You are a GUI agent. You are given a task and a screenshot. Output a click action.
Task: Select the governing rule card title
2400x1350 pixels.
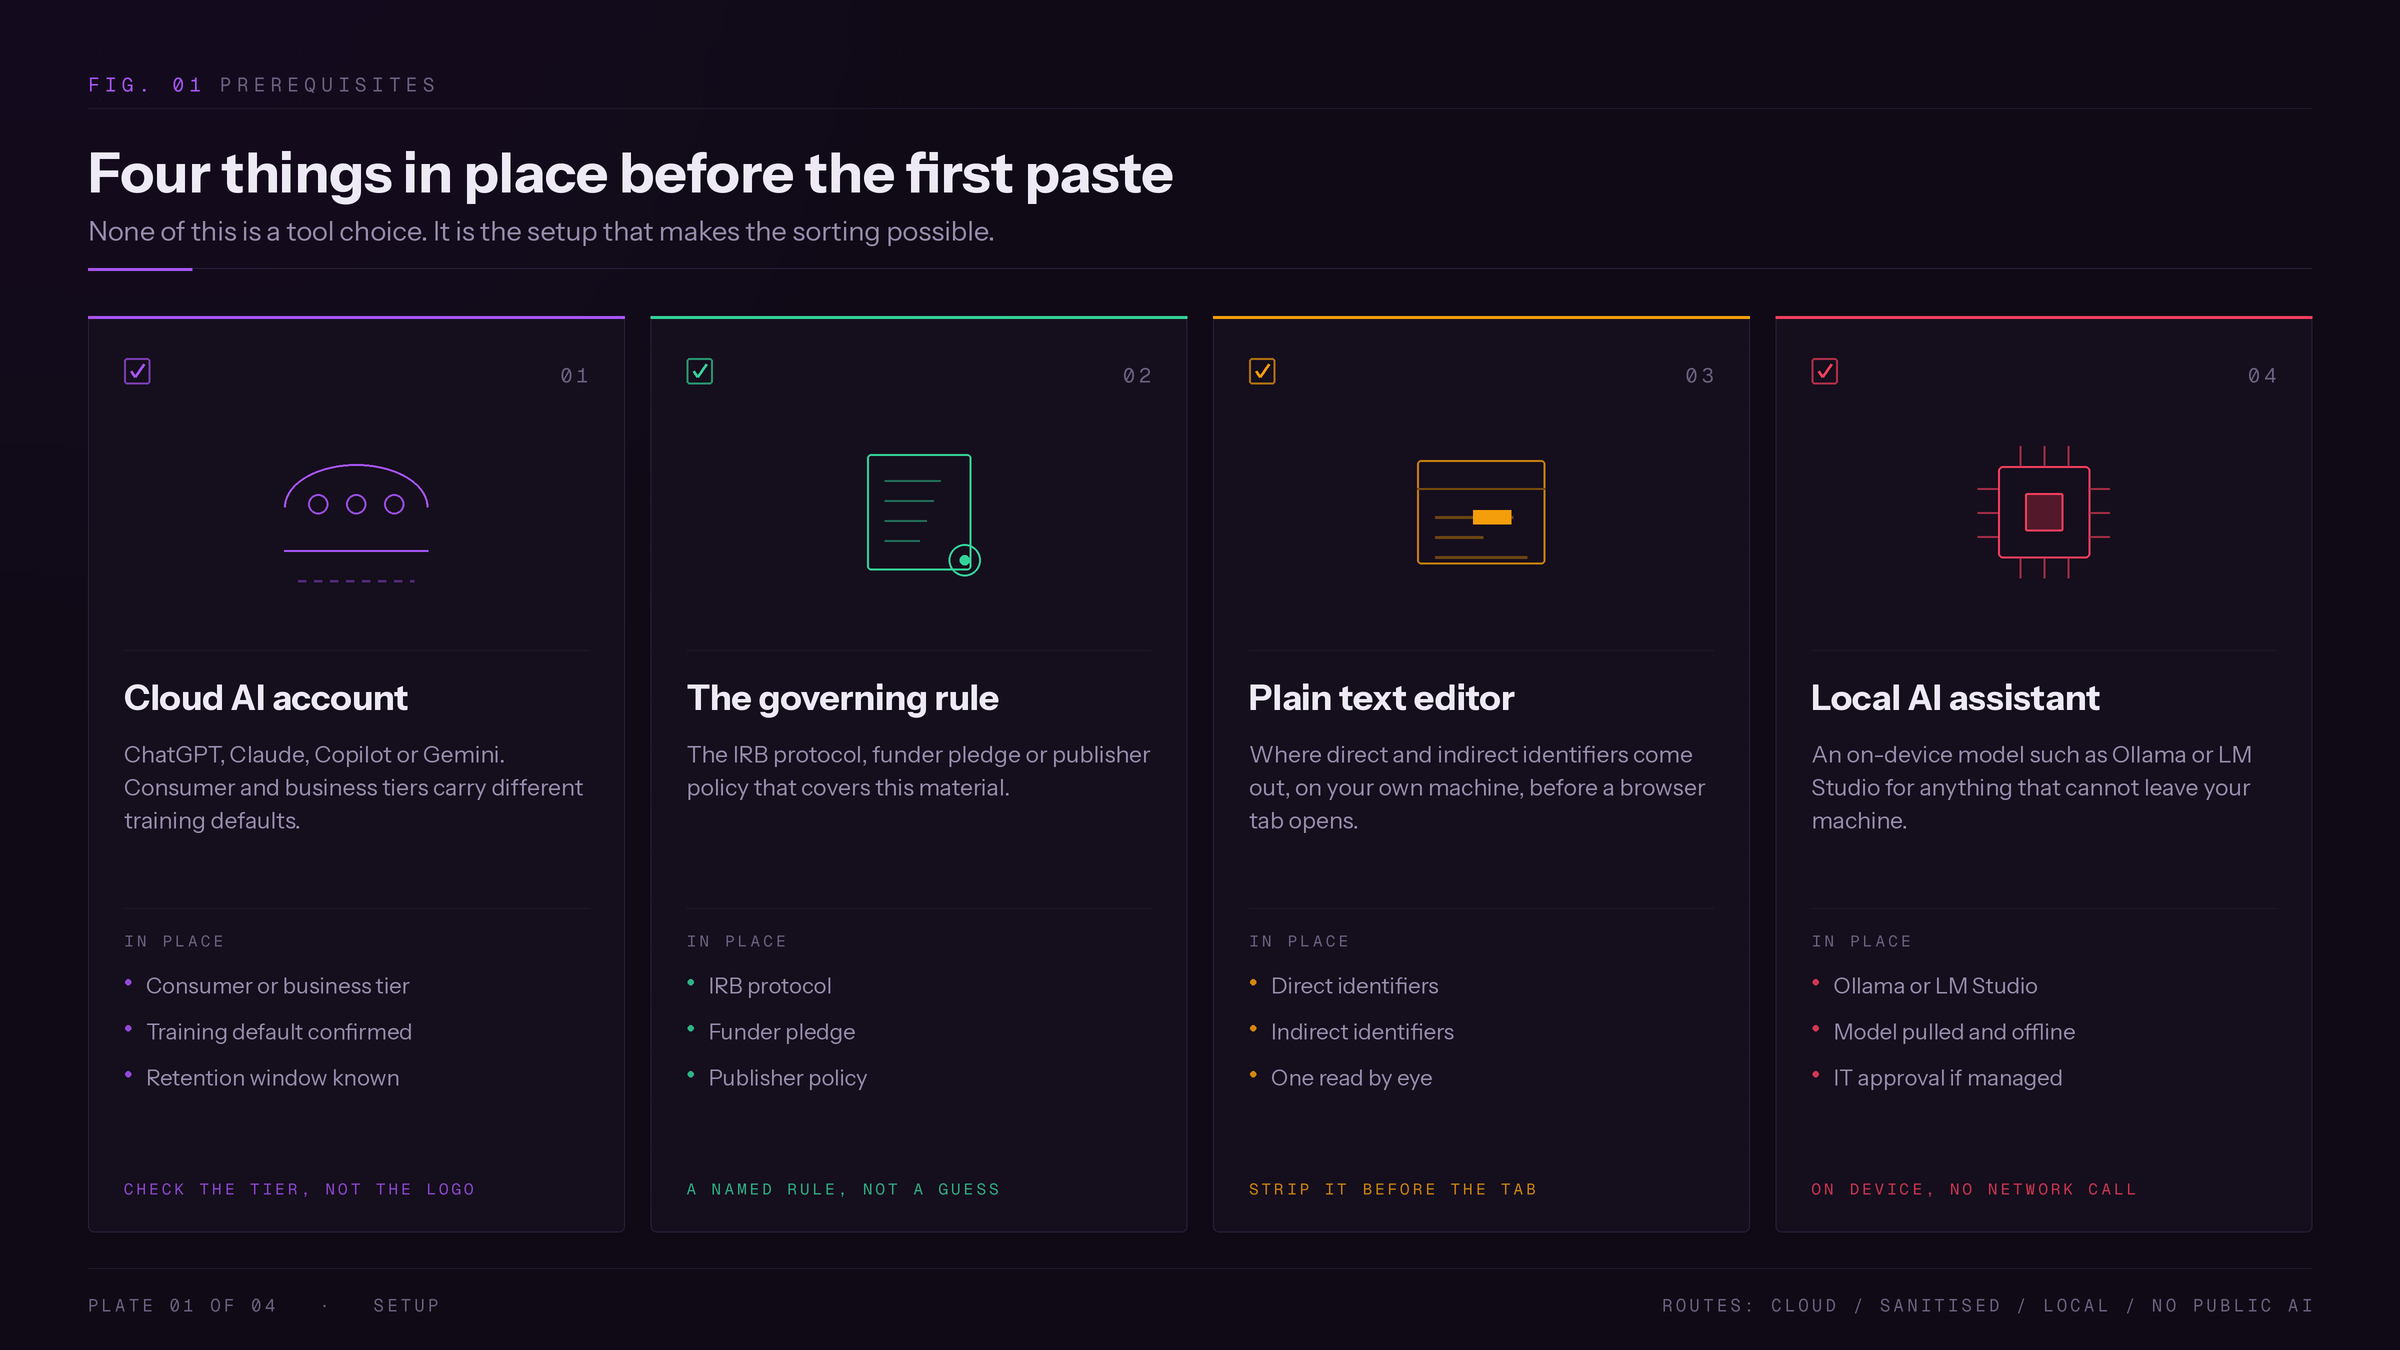843,698
